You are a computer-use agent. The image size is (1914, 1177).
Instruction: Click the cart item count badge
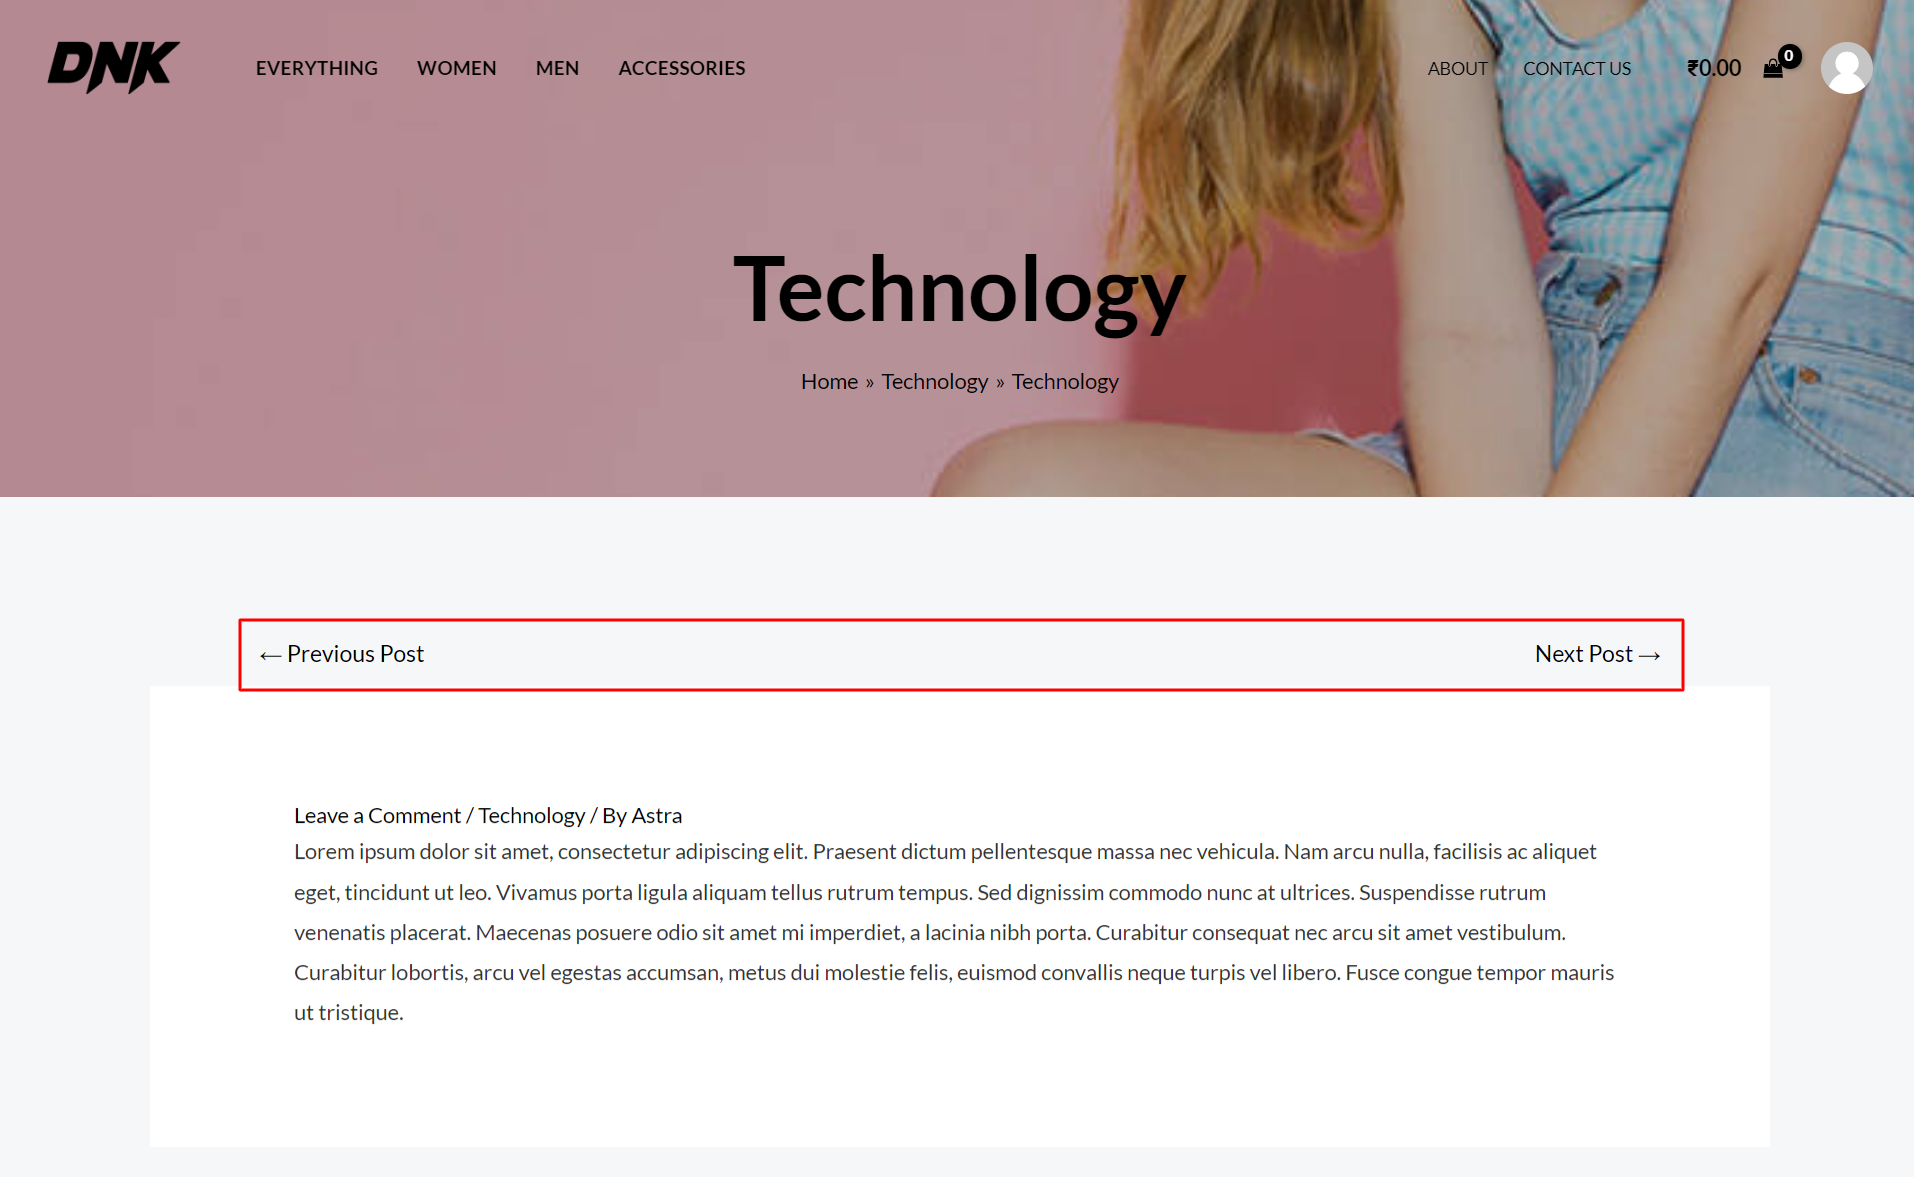[1789, 55]
